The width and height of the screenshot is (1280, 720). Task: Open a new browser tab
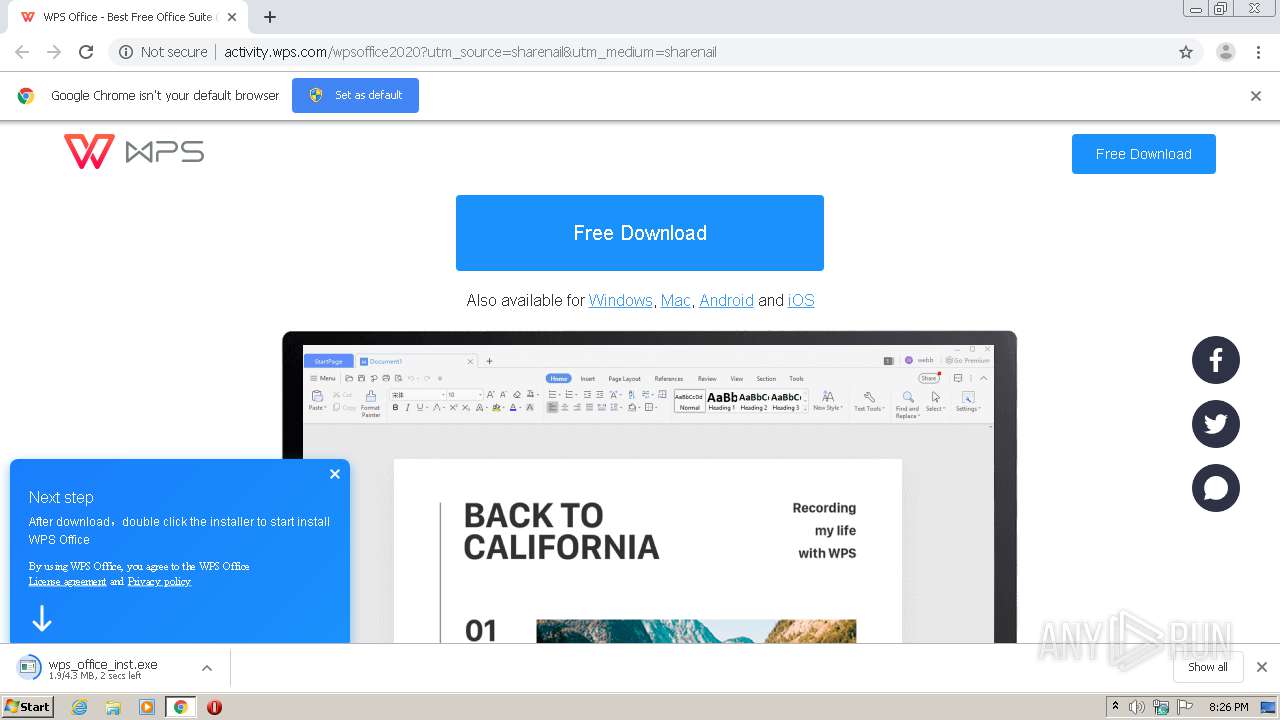(x=270, y=17)
